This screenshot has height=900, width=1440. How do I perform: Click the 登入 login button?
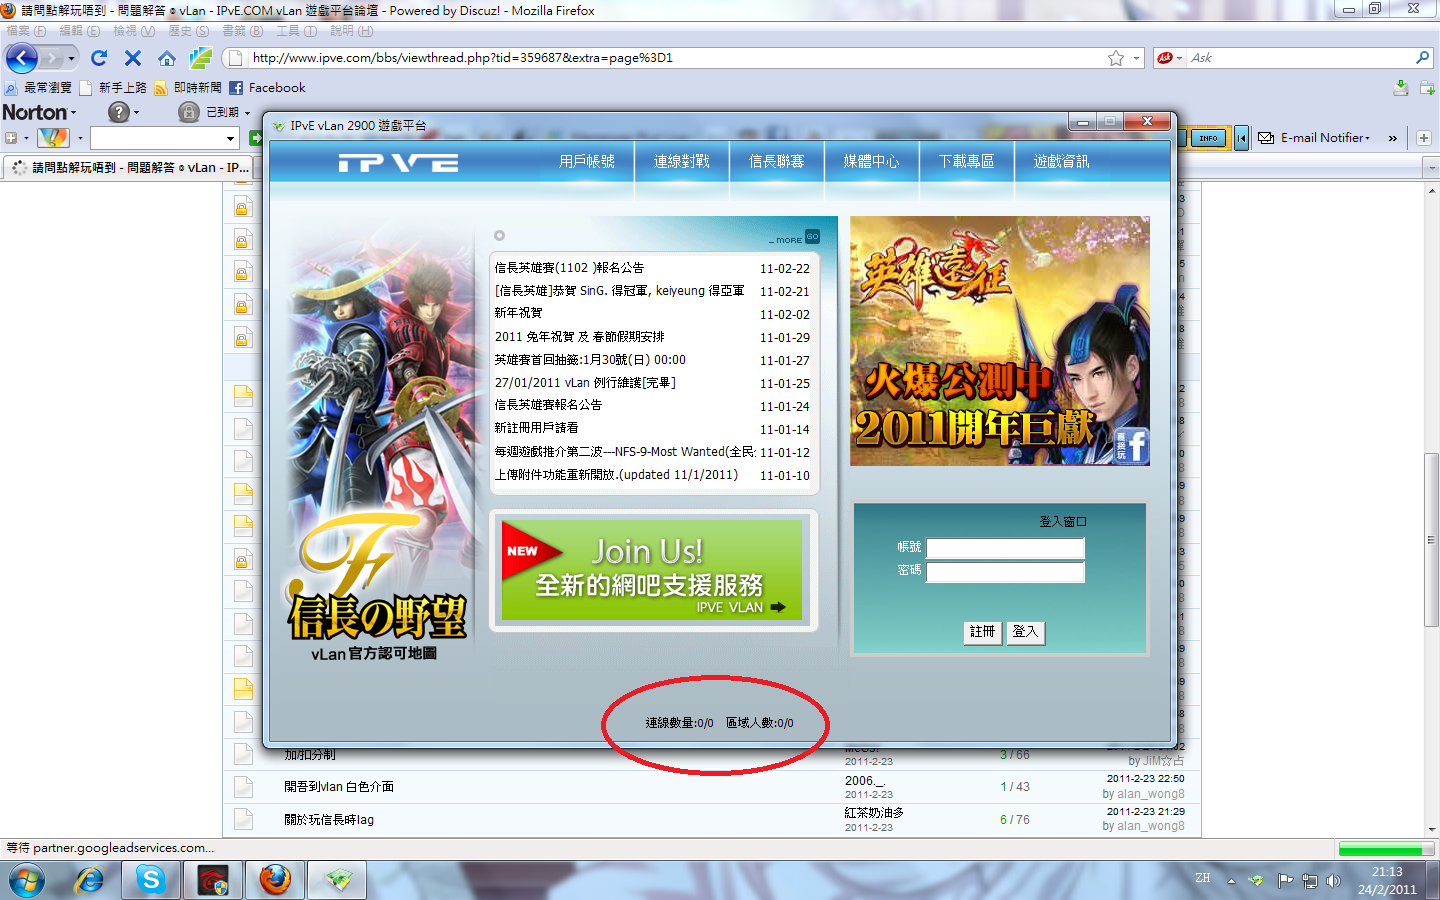point(1025,632)
